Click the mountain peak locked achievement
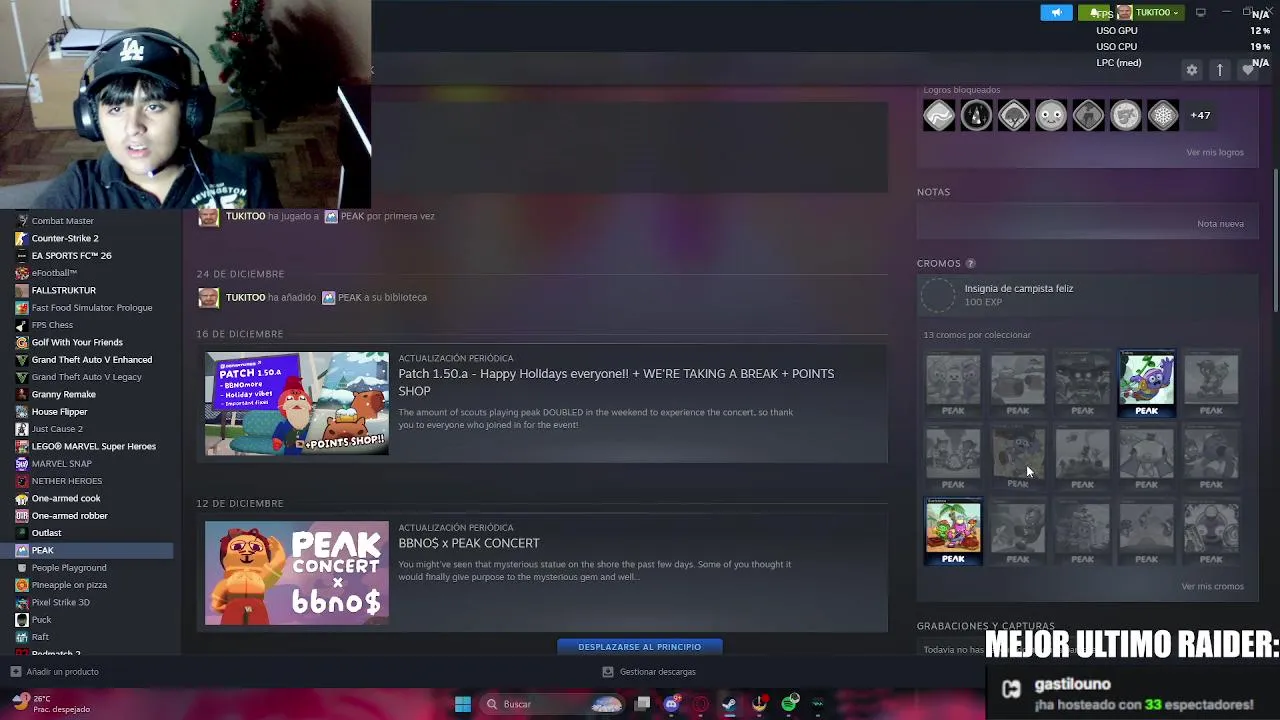1280x720 pixels. point(976,116)
